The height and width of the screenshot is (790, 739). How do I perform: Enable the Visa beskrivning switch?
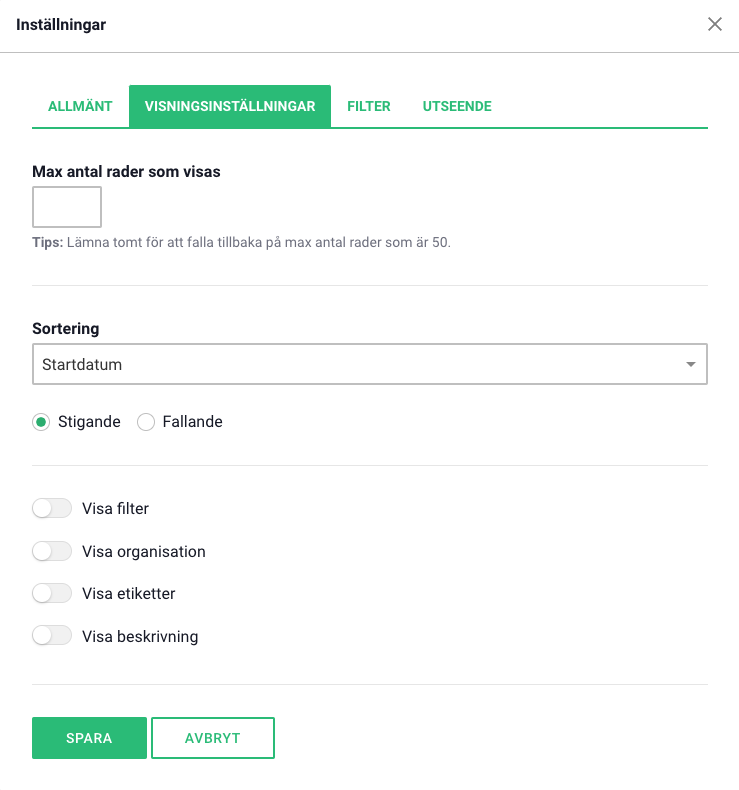(52, 635)
